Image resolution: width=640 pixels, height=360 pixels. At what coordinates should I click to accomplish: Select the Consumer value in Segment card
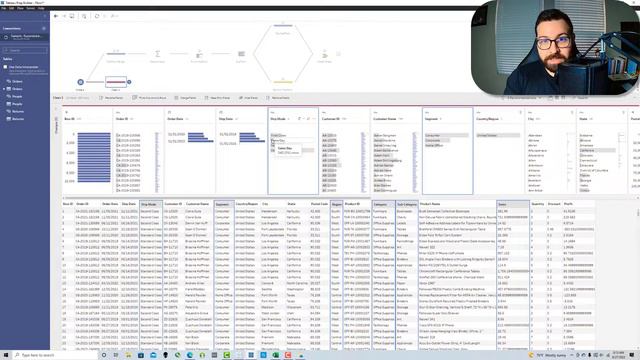447,135
